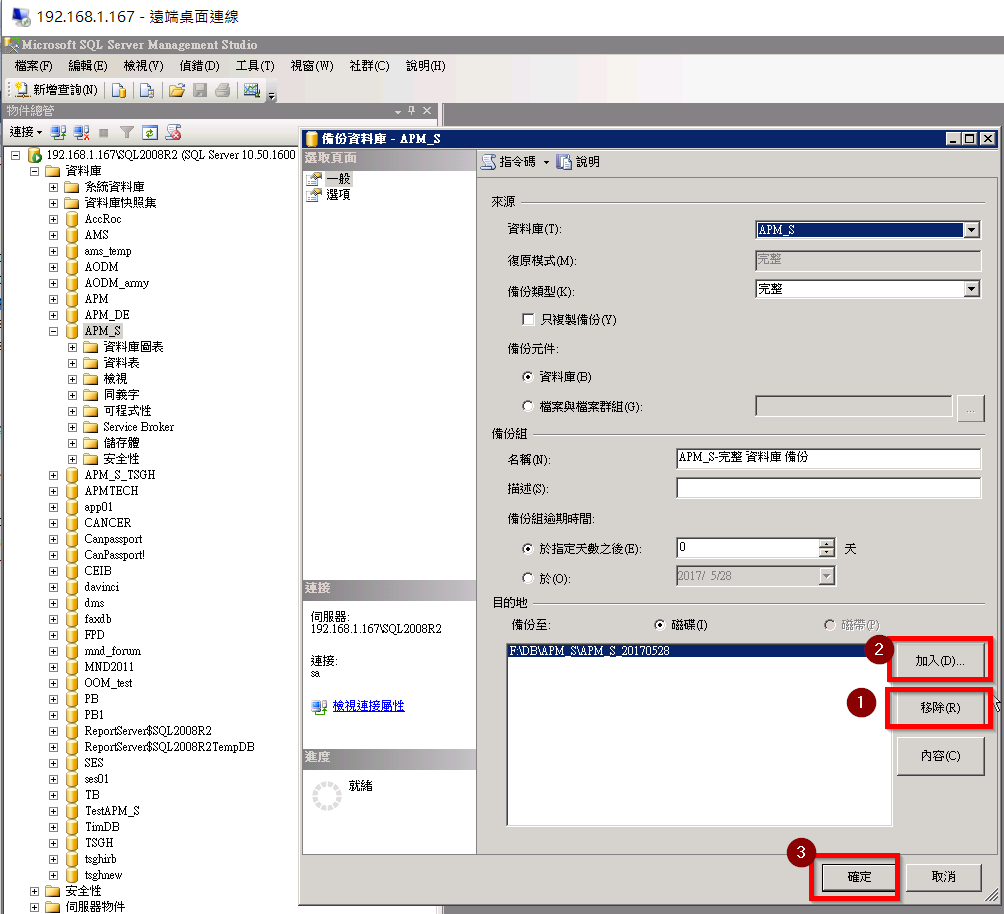Click the 取消 cancel button
The image size is (1004, 914).
coord(944,877)
